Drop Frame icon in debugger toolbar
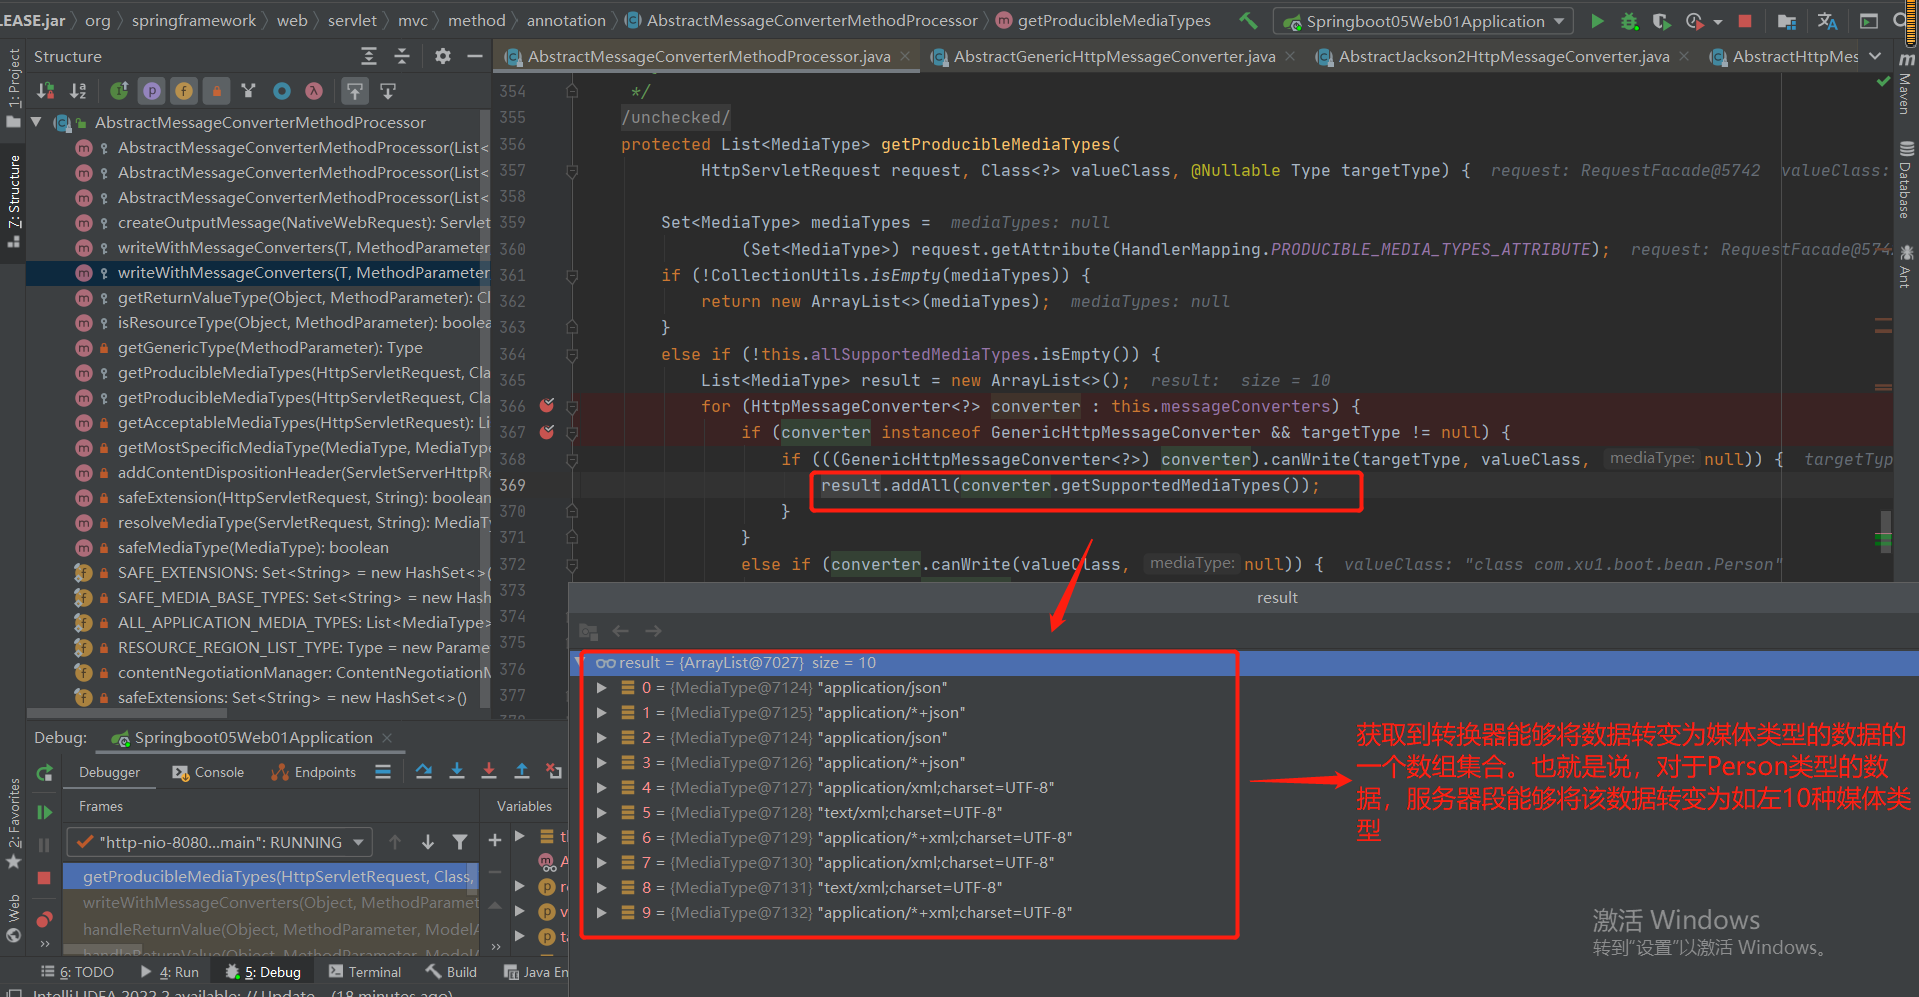The image size is (1919, 997). 554,771
